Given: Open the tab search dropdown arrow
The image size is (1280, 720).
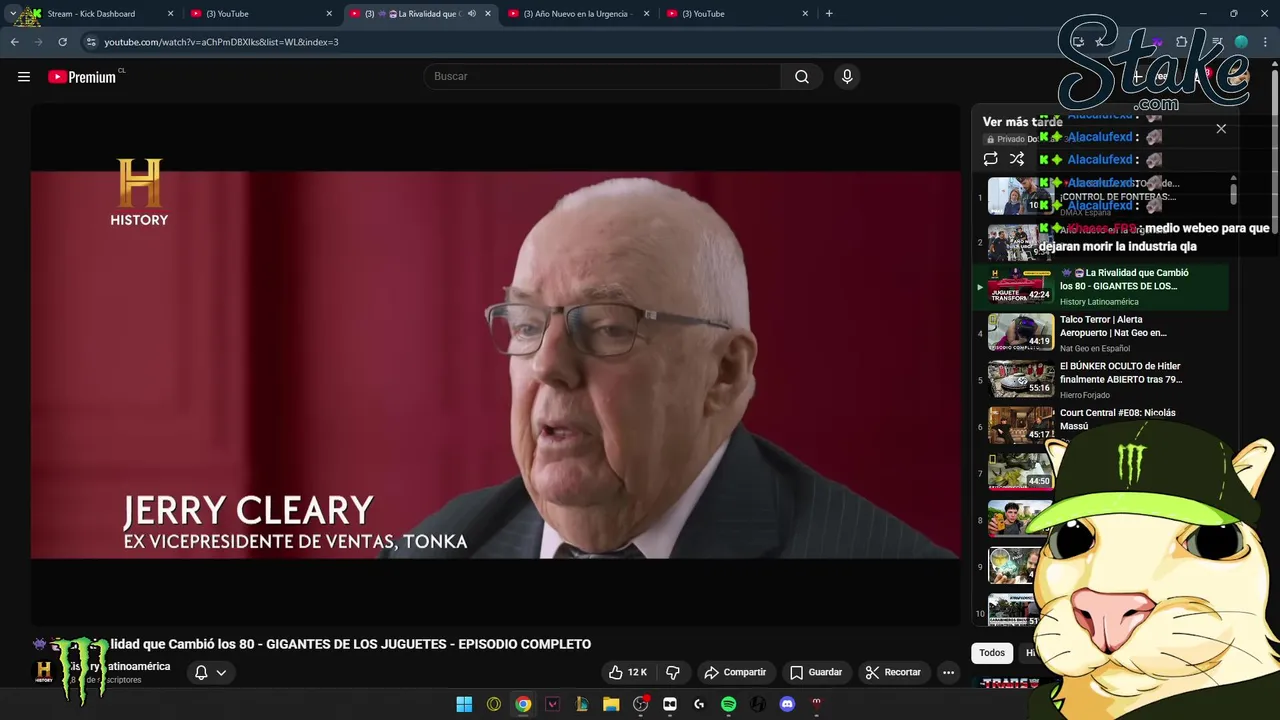Looking at the screenshot, I should coord(12,13).
